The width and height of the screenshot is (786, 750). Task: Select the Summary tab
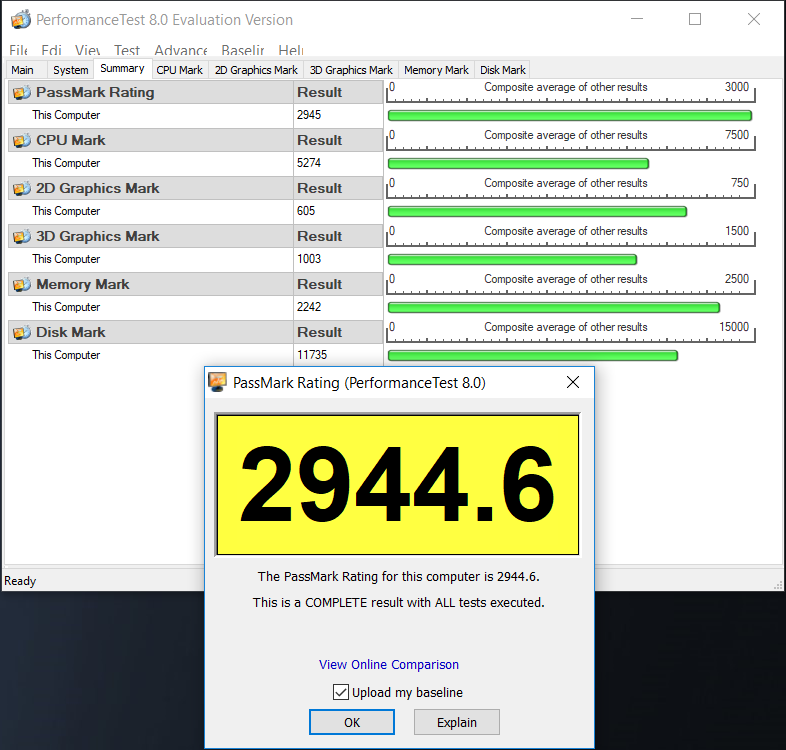pos(122,69)
